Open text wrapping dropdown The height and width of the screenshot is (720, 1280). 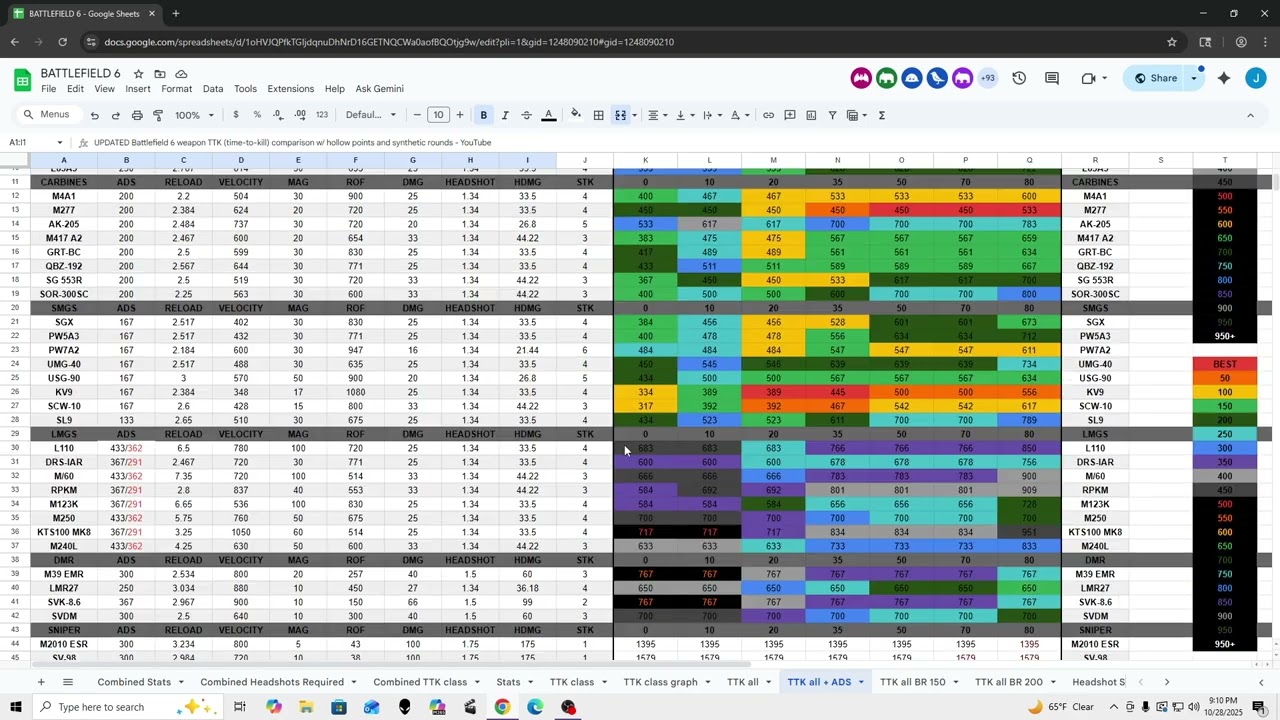click(x=712, y=115)
